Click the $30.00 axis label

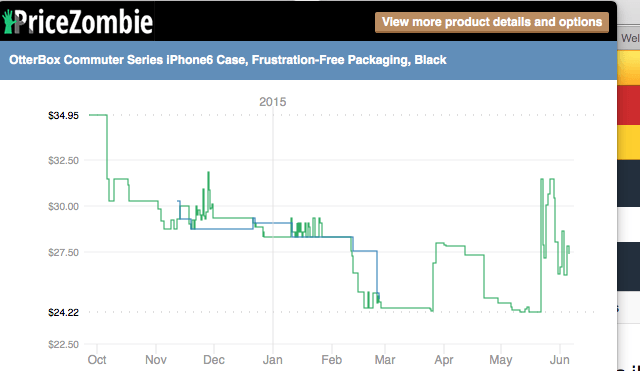(x=63, y=207)
